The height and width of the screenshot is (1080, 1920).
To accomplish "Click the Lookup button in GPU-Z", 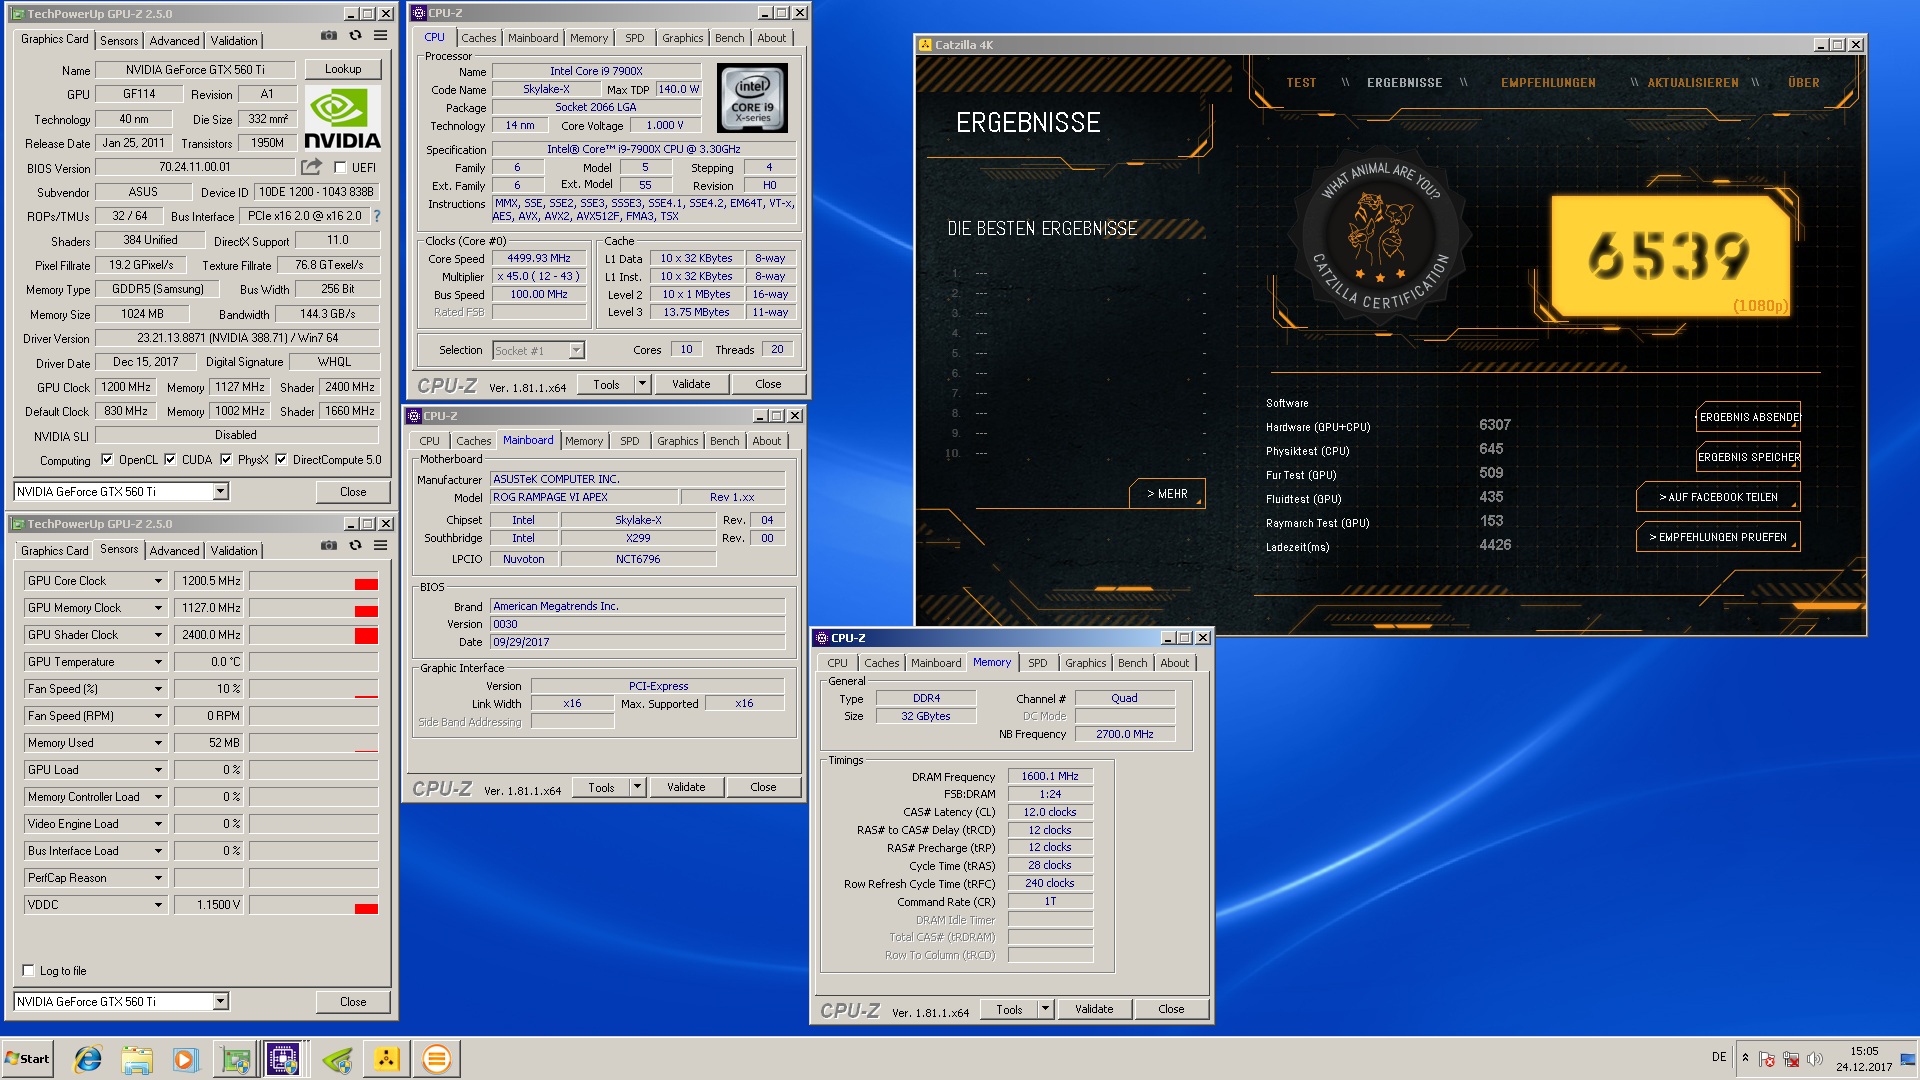I will pyautogui.click(x=343, y=69).
